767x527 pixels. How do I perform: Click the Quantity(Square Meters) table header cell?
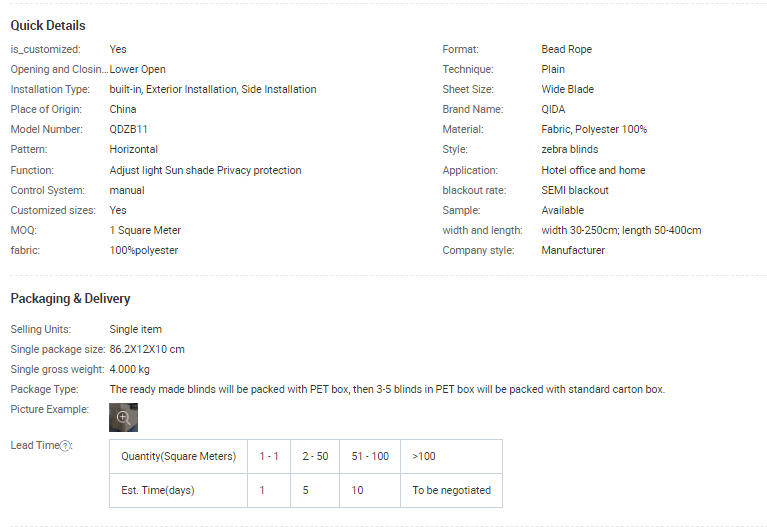tap(178, 456)
